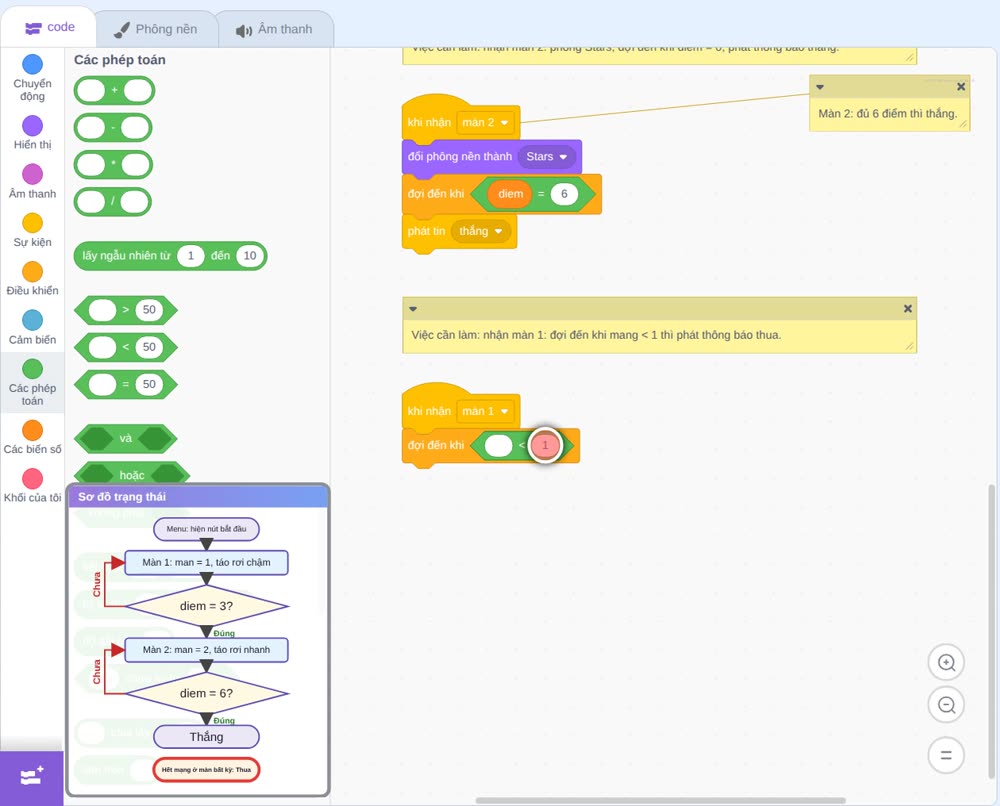Click the vertical workspace scrollbar
The image size is (1000, 806).
pyautogui.click(x=991, y=631)
